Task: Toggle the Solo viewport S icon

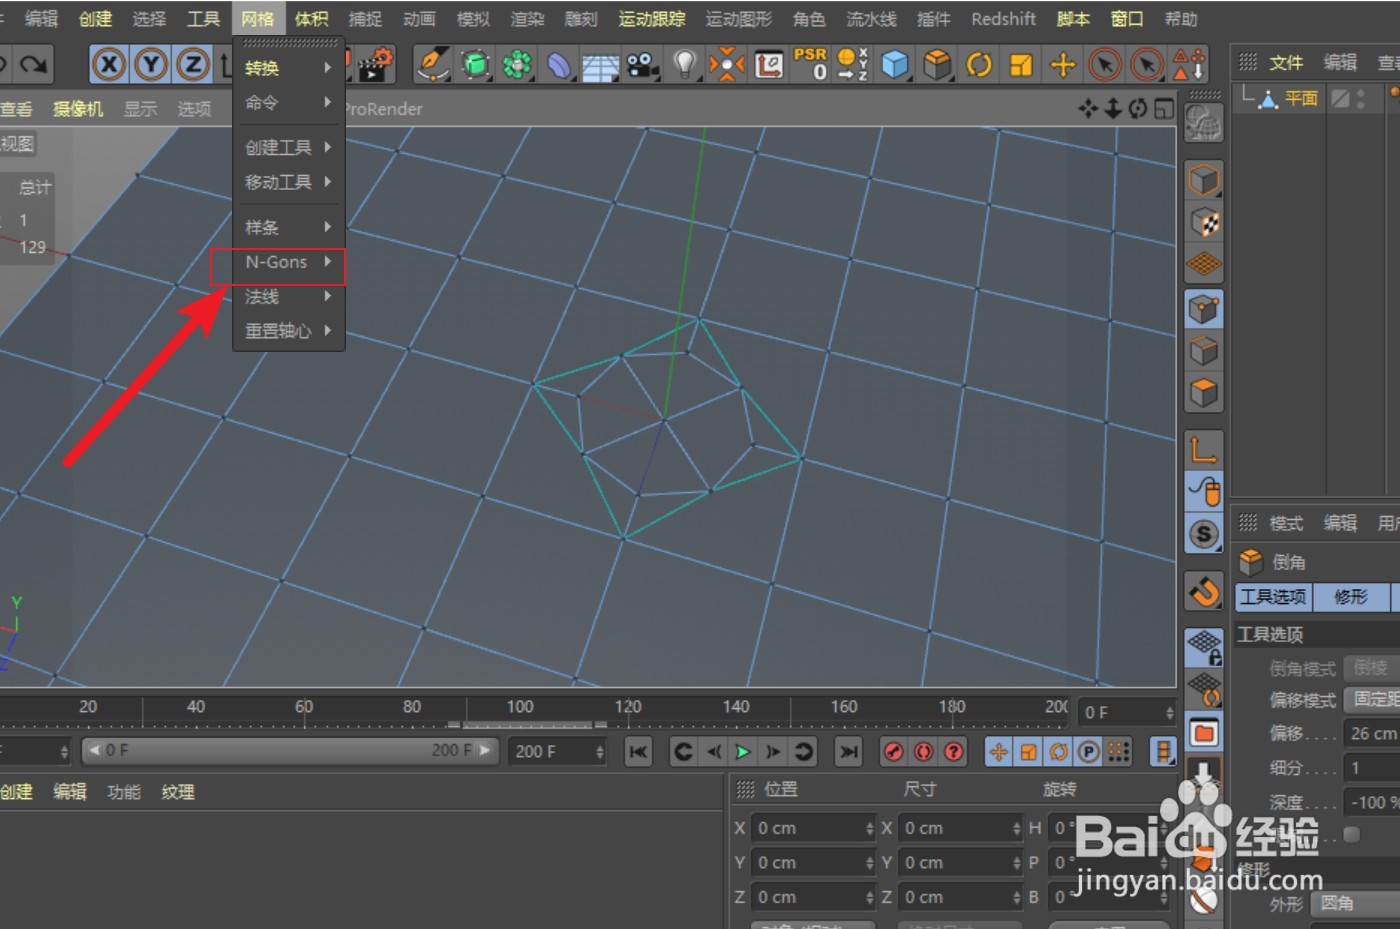Action: pos(1204,533)
